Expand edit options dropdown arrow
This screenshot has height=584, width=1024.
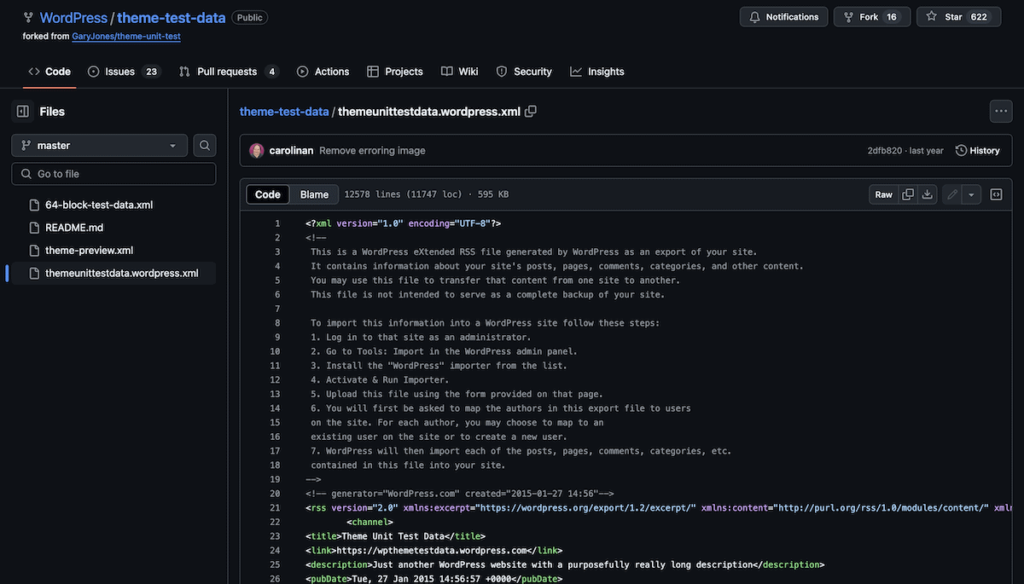[971, 195]
